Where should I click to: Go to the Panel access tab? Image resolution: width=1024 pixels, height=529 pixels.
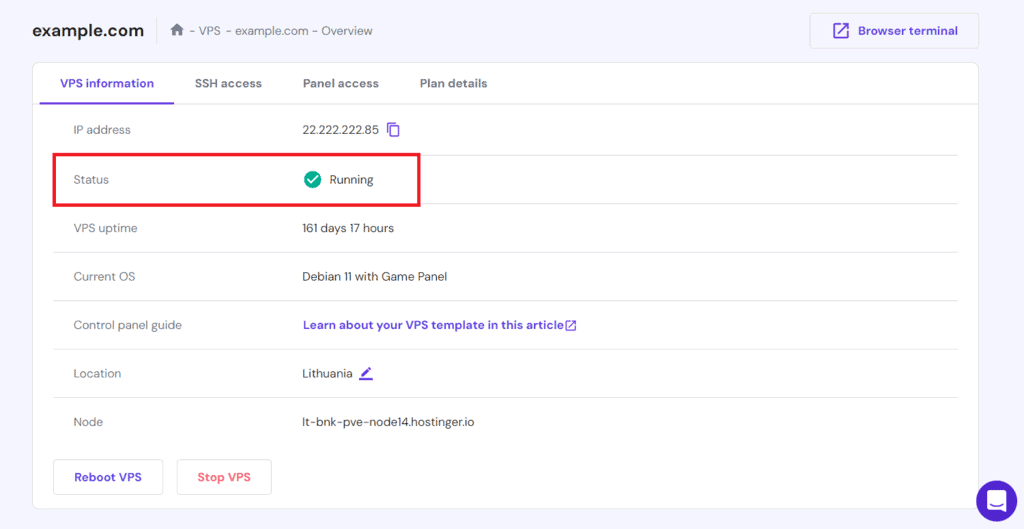(x=341, y=84)
